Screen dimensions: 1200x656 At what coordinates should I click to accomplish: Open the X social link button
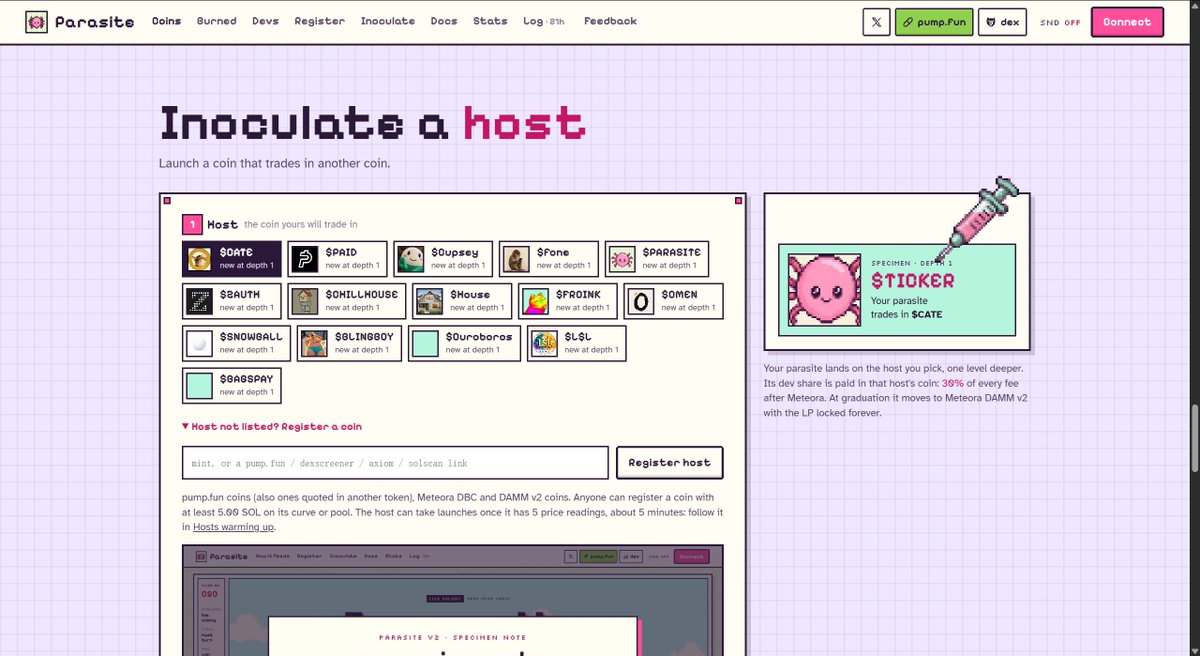pos(876,22)
